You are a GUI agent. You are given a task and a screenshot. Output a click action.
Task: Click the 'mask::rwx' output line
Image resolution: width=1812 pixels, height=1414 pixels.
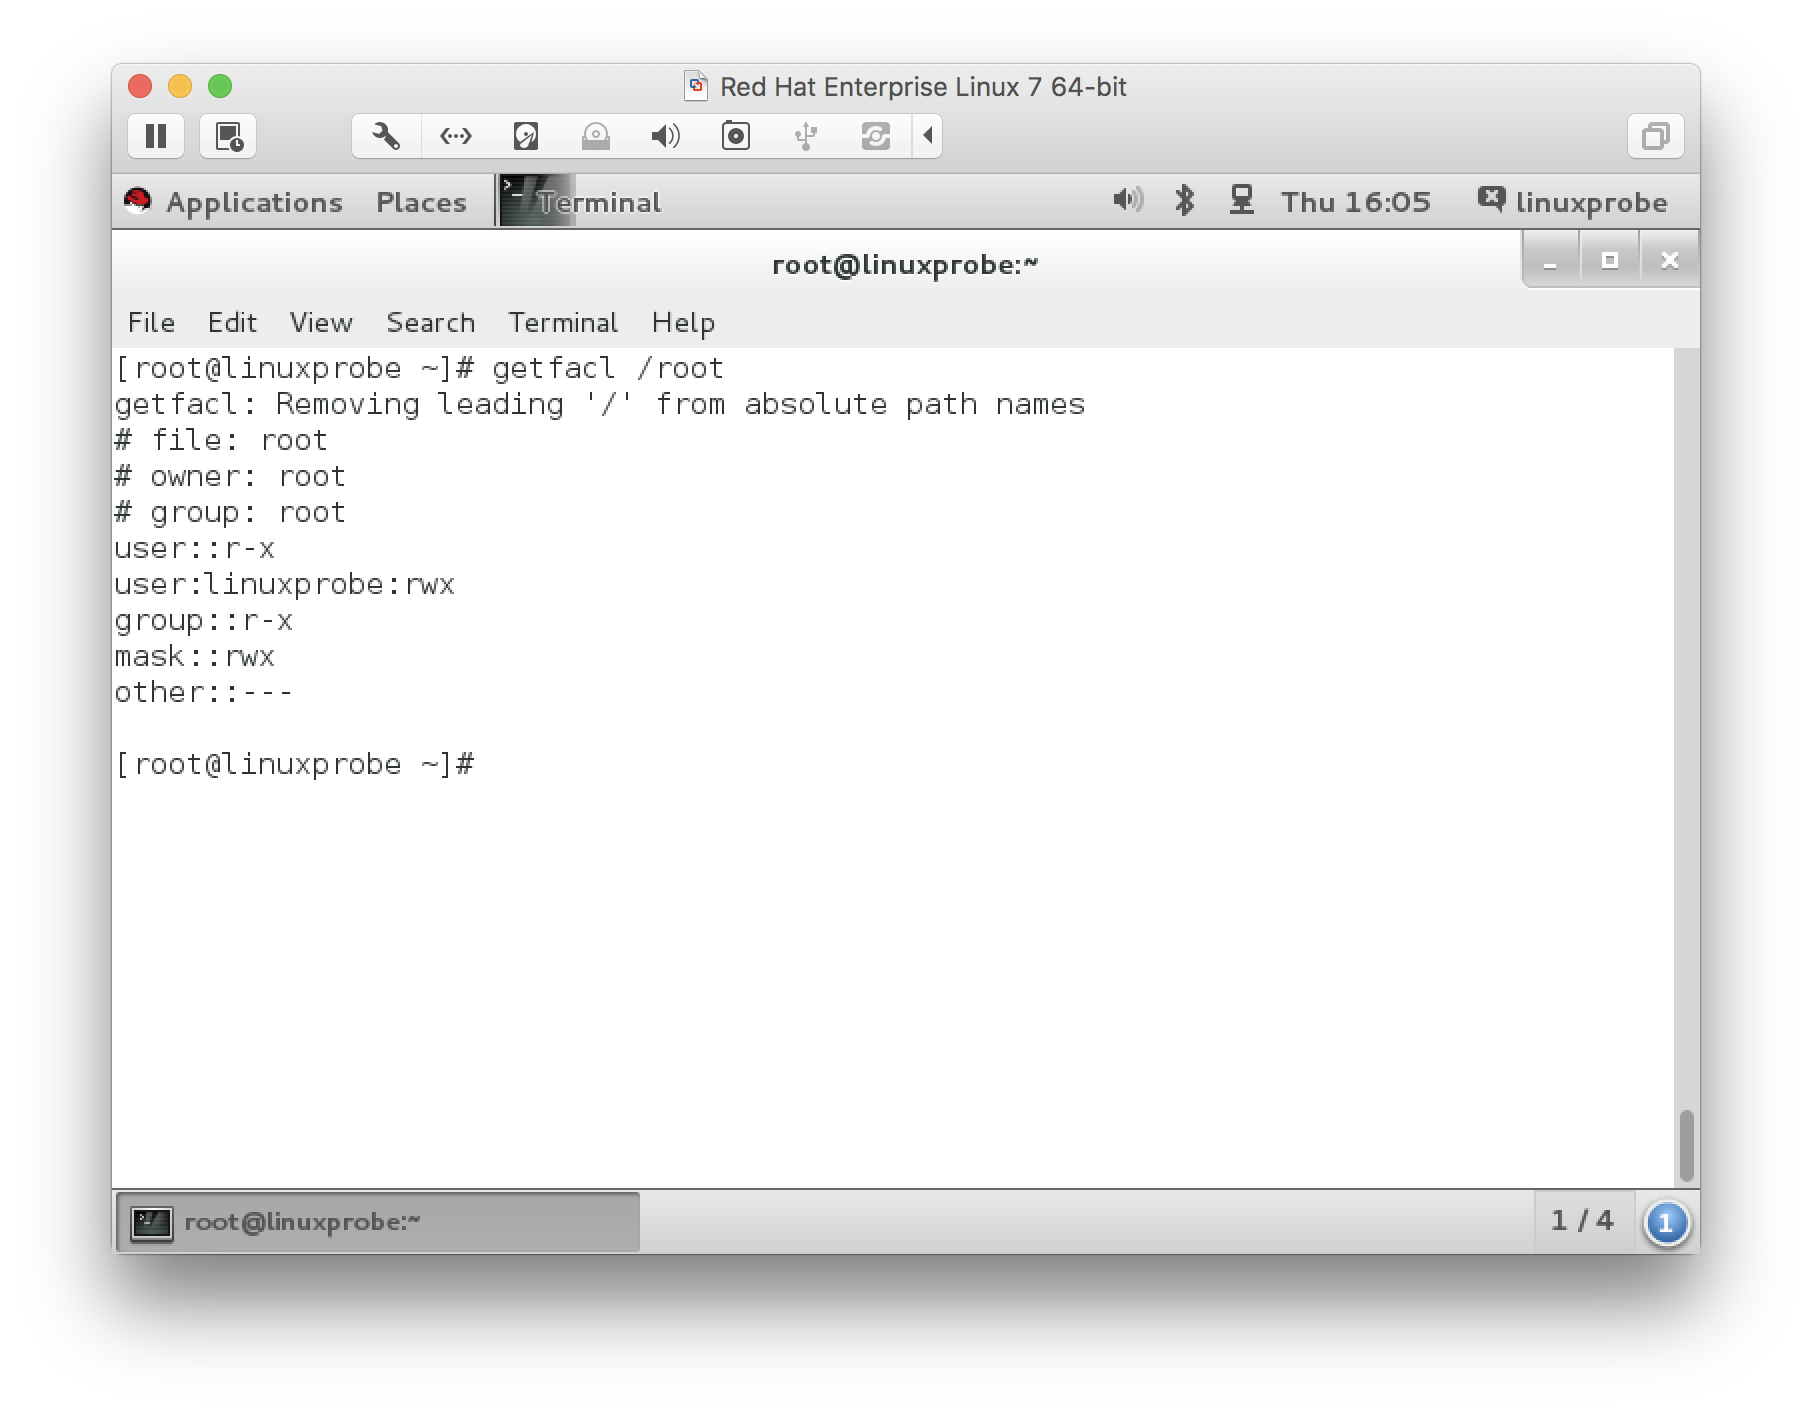[x=195, y=656]
